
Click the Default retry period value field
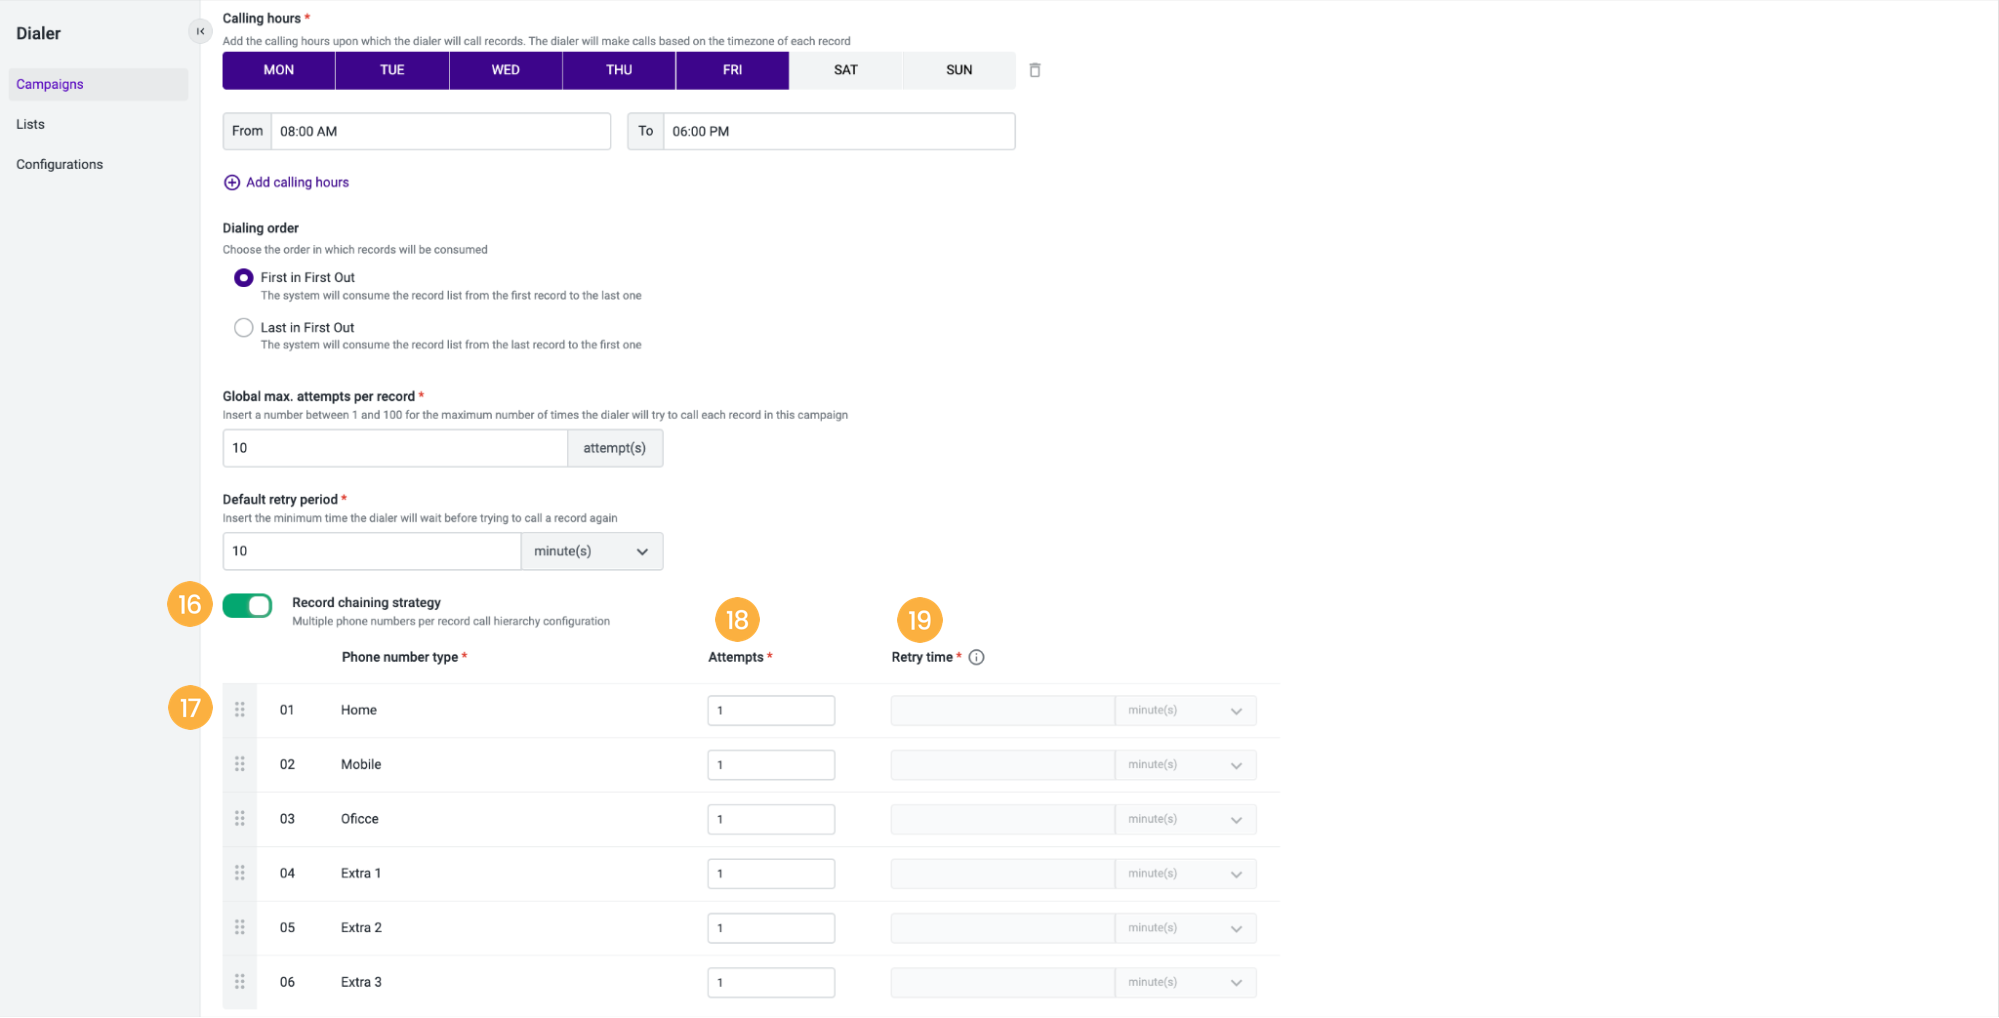coord(372,551)
